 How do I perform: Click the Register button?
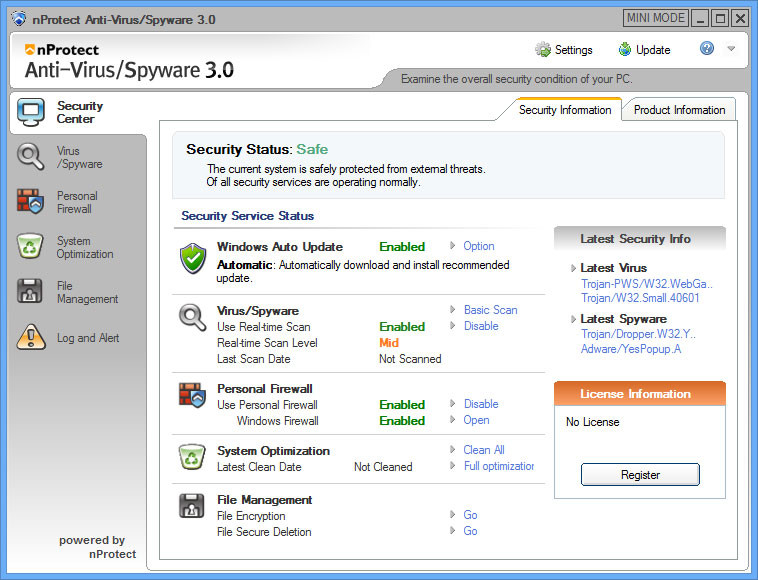640,475
